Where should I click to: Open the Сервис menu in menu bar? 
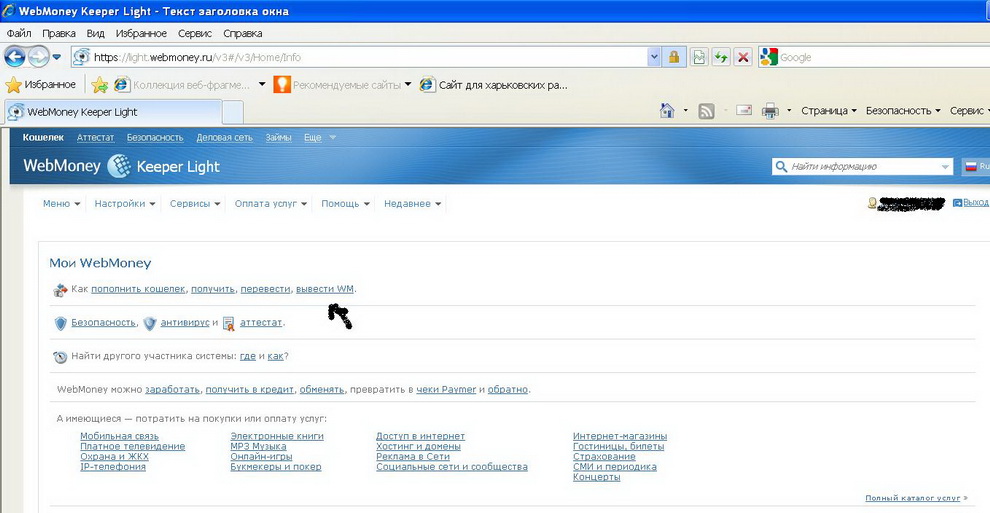194,33
